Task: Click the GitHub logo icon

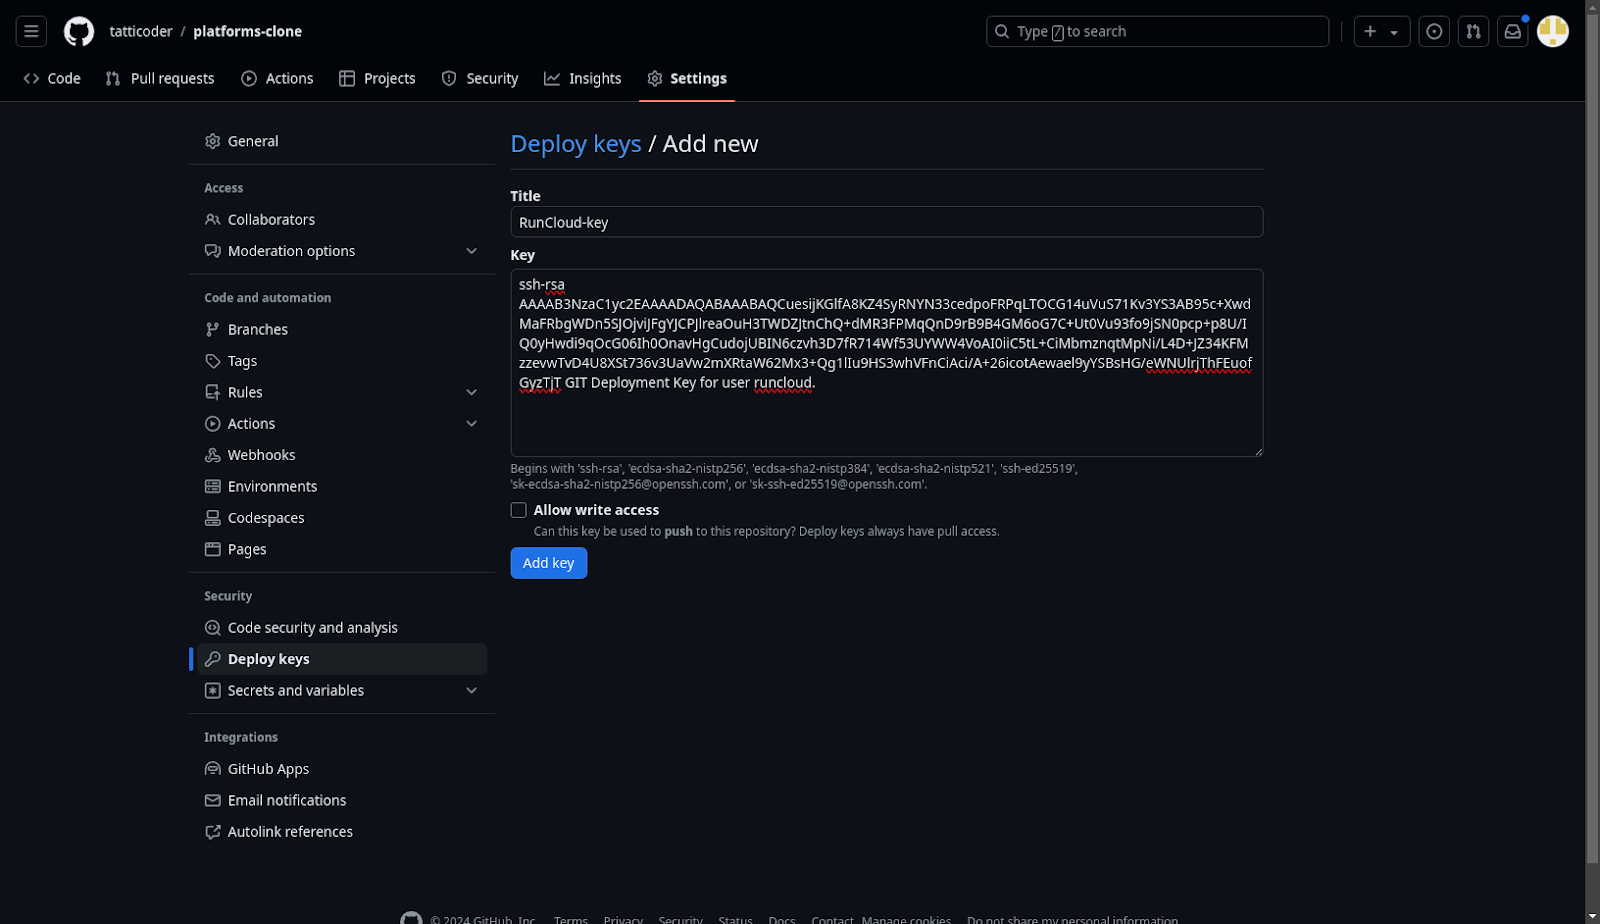Action: coord(79,31)
